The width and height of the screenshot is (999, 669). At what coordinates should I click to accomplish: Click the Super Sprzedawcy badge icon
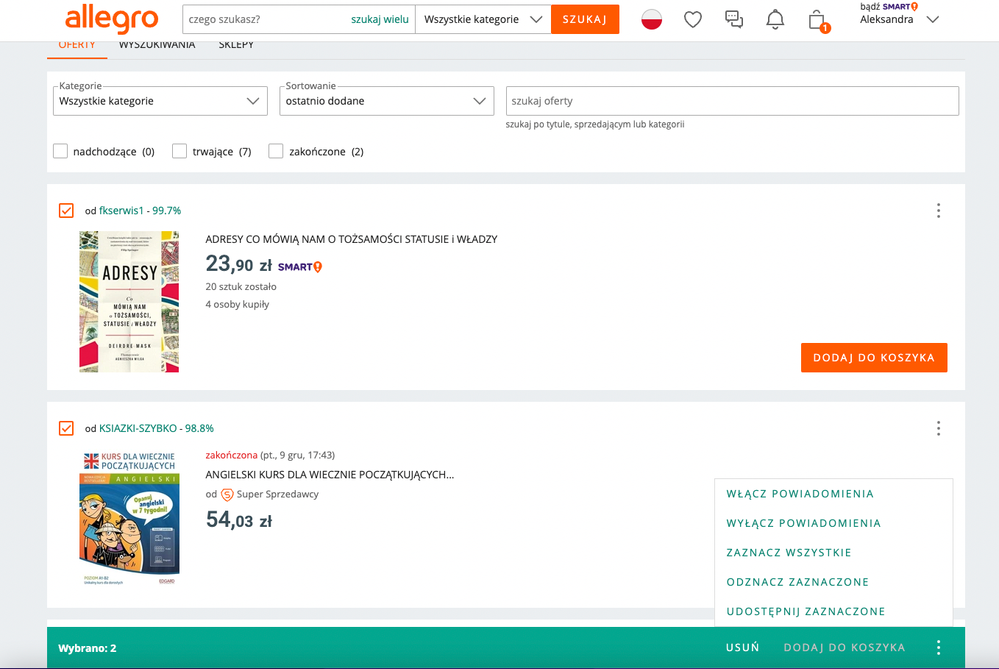[227, 494]
